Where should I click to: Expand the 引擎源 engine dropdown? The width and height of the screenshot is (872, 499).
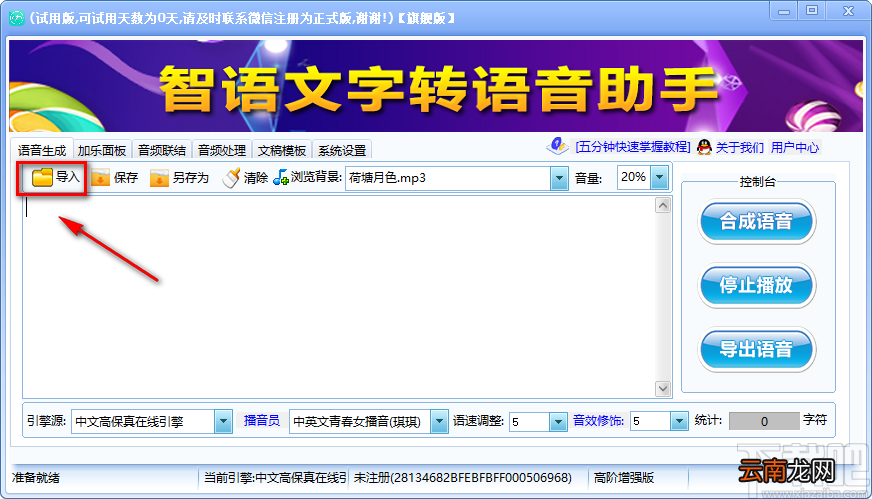[223, 422]
